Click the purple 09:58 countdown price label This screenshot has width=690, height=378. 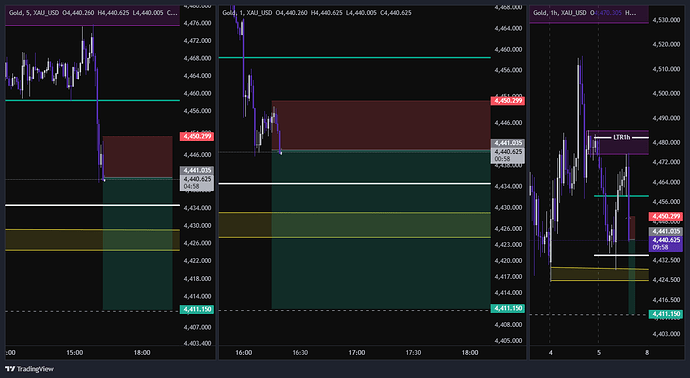coord(666,244)
